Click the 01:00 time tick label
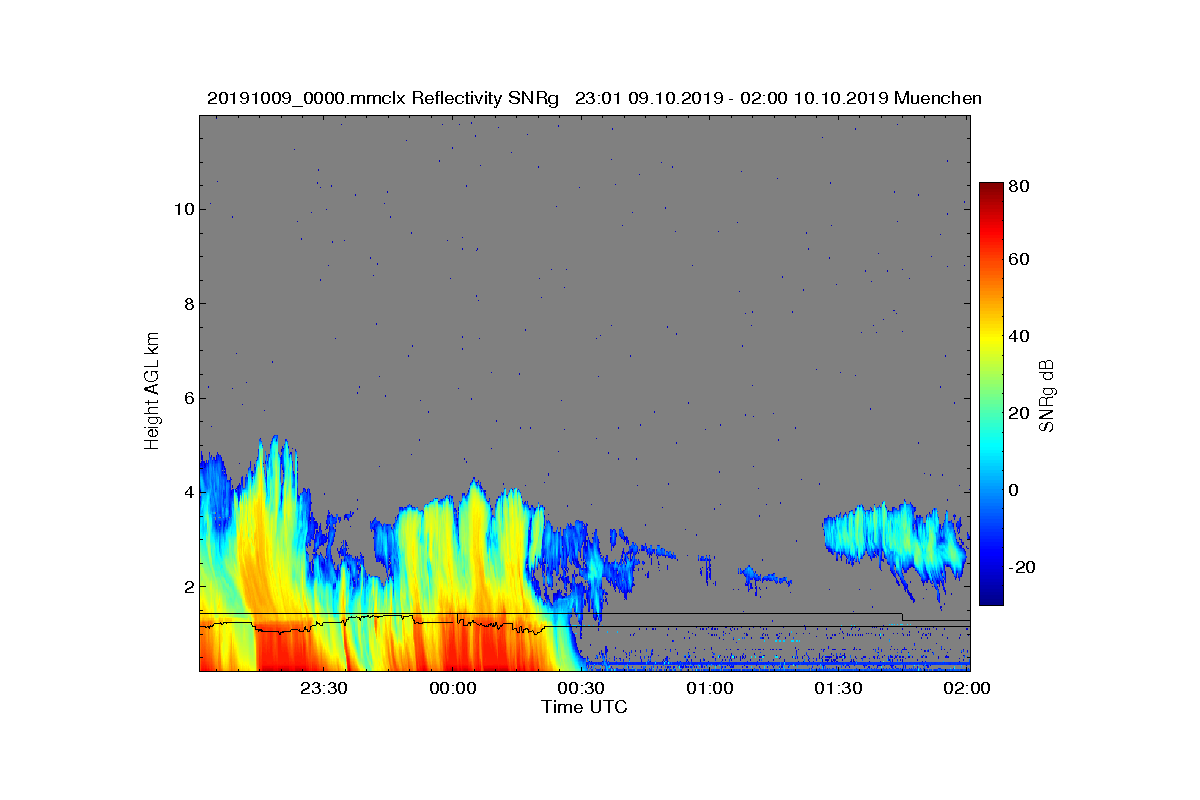 [710, 688]
